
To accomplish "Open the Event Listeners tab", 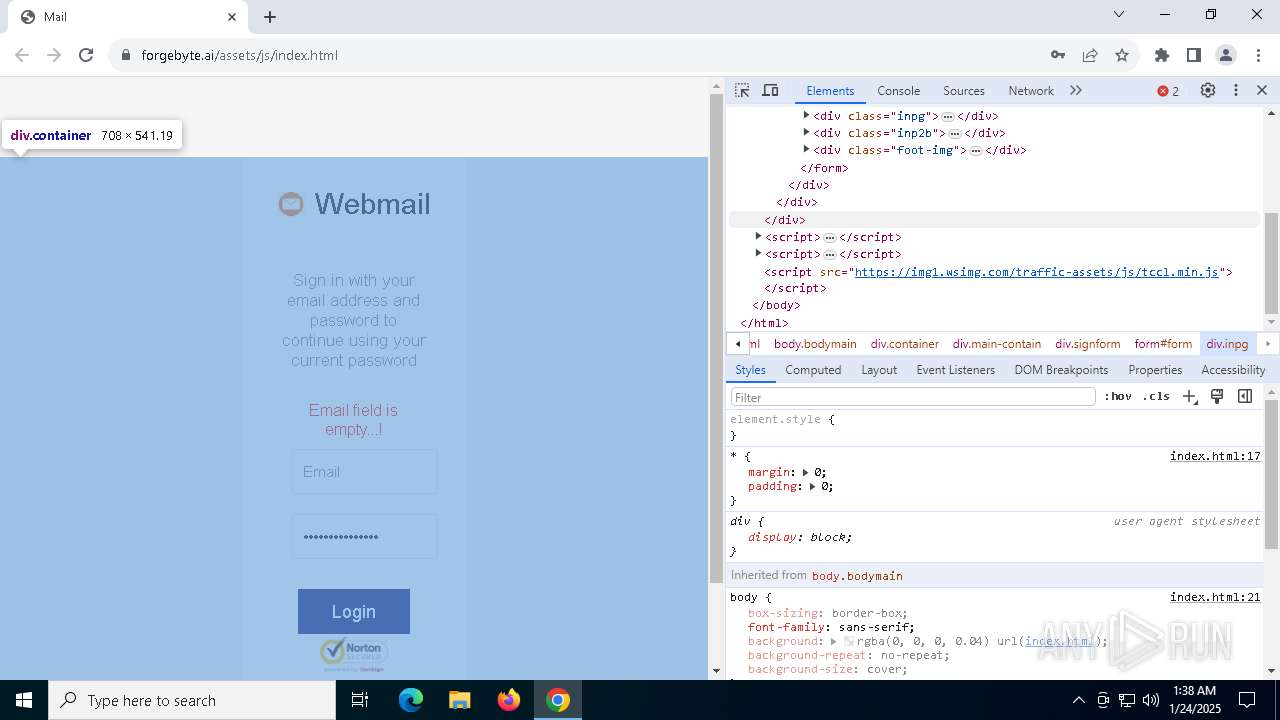I will (x=955, y=370).
